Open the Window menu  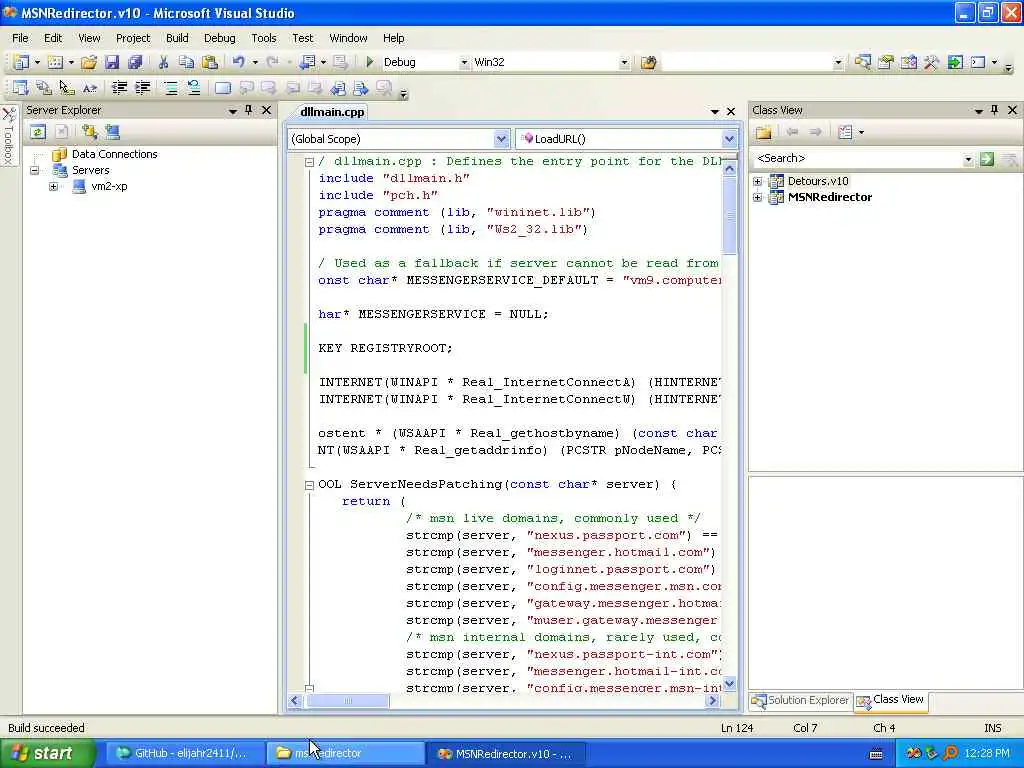[x=348, y=38]
